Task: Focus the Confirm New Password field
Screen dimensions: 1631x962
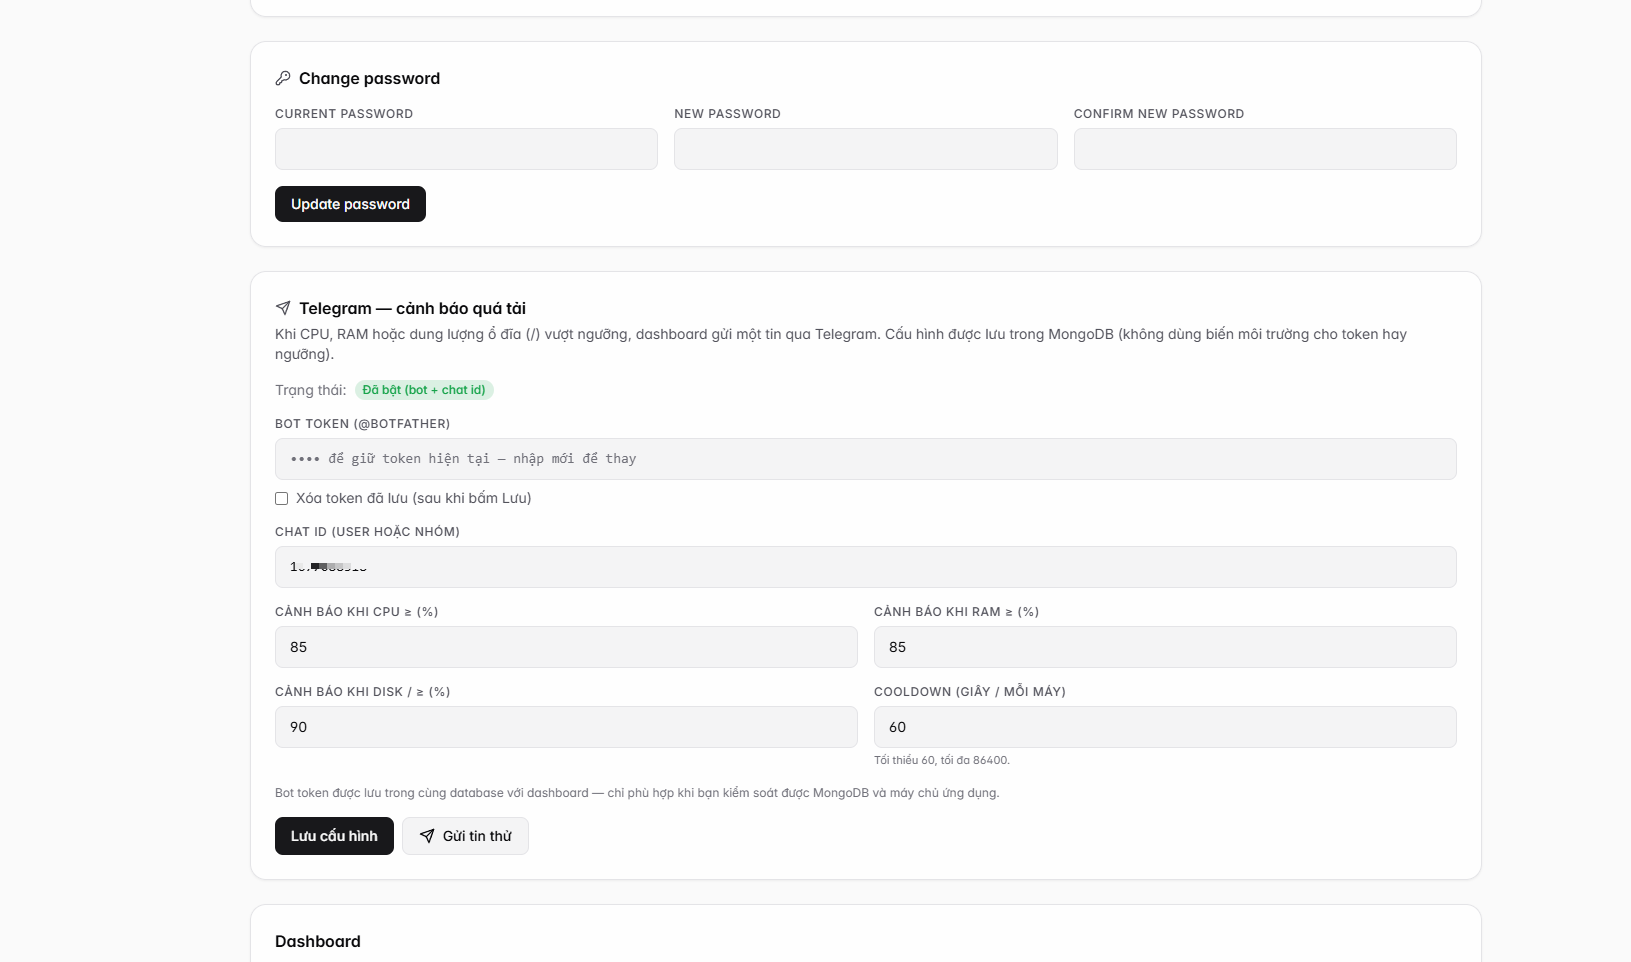Action: (x=1265, y=149)
